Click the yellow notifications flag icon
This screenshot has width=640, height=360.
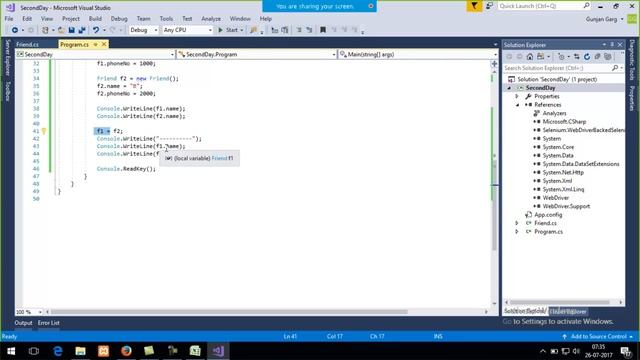(x=474, y=6)
